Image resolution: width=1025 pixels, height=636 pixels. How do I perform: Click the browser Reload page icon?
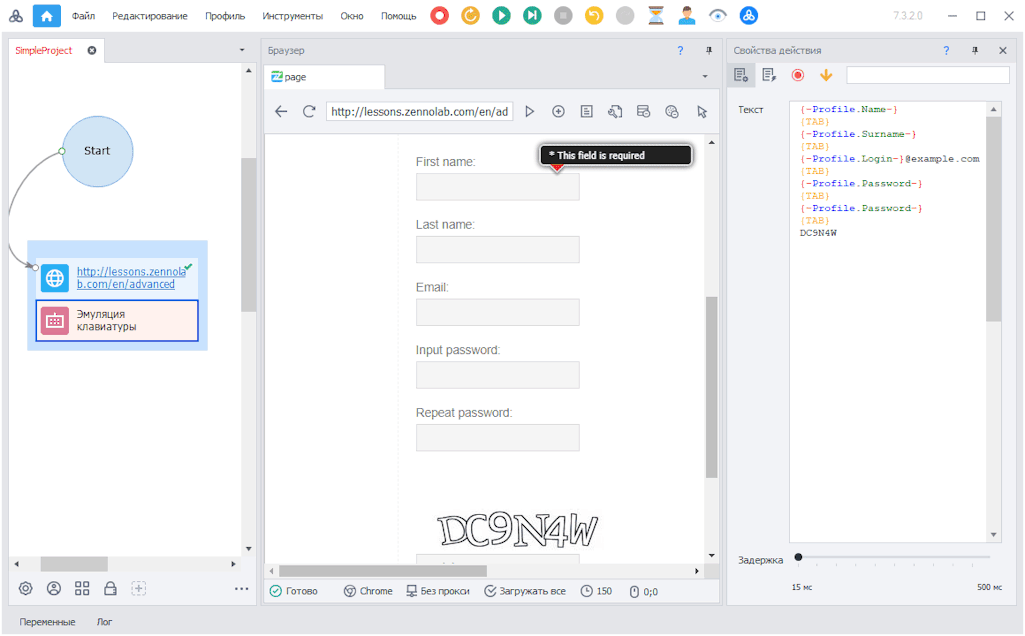click(x=309, y=112)
